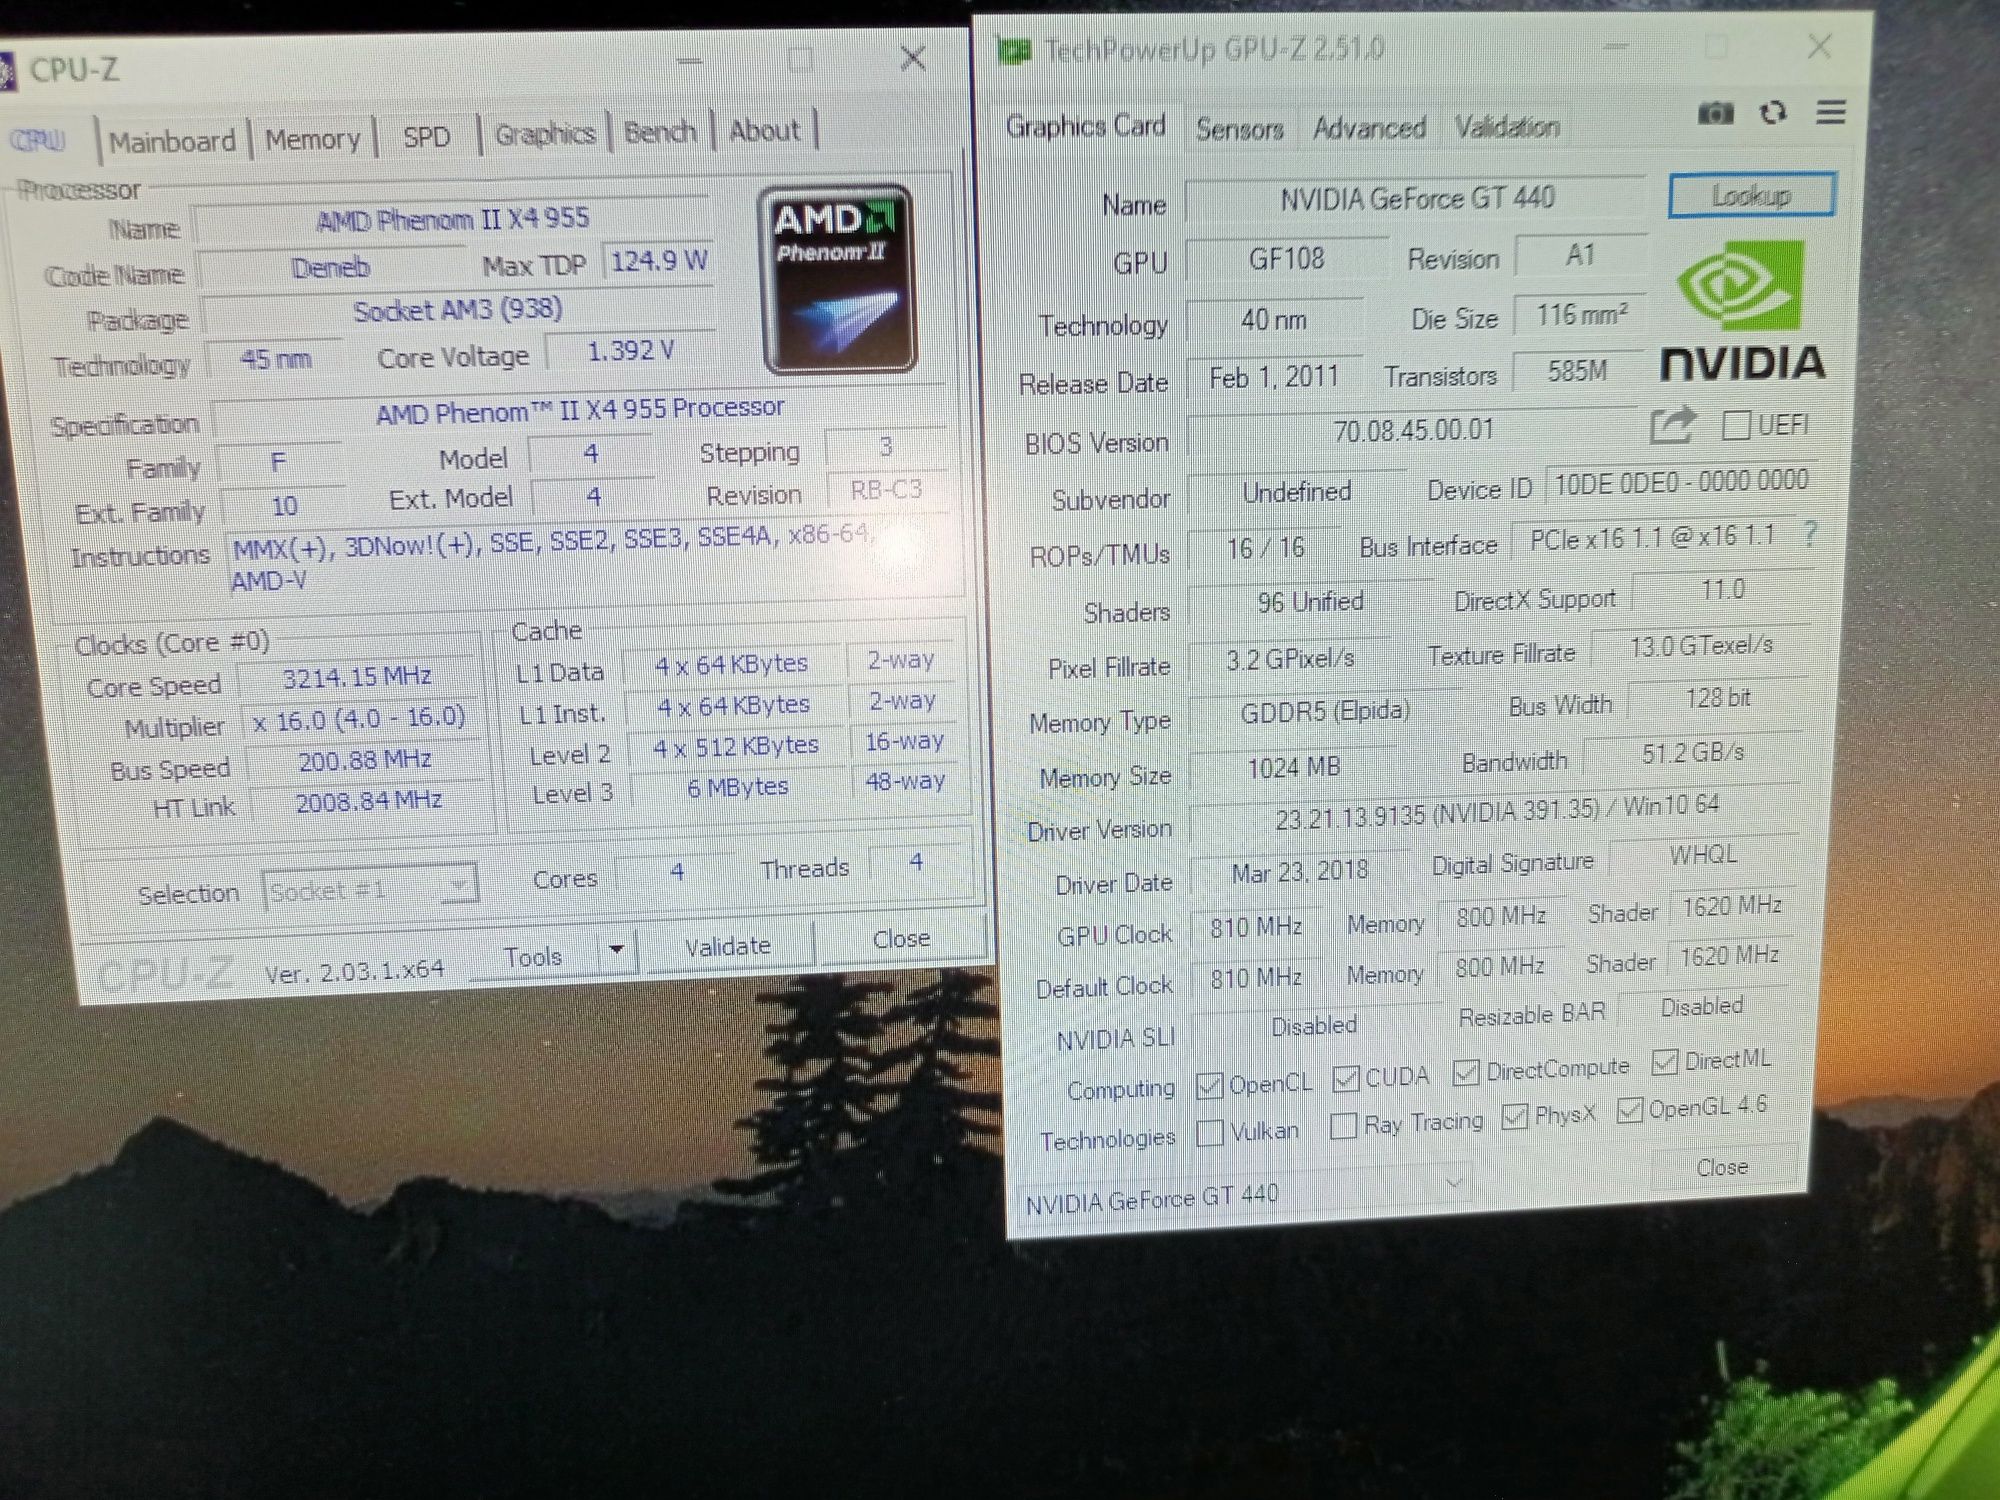Screen dimensions: 2000x1500
Task: Toggle the OpenCL checkbox
Action: coord(1209,1086)
